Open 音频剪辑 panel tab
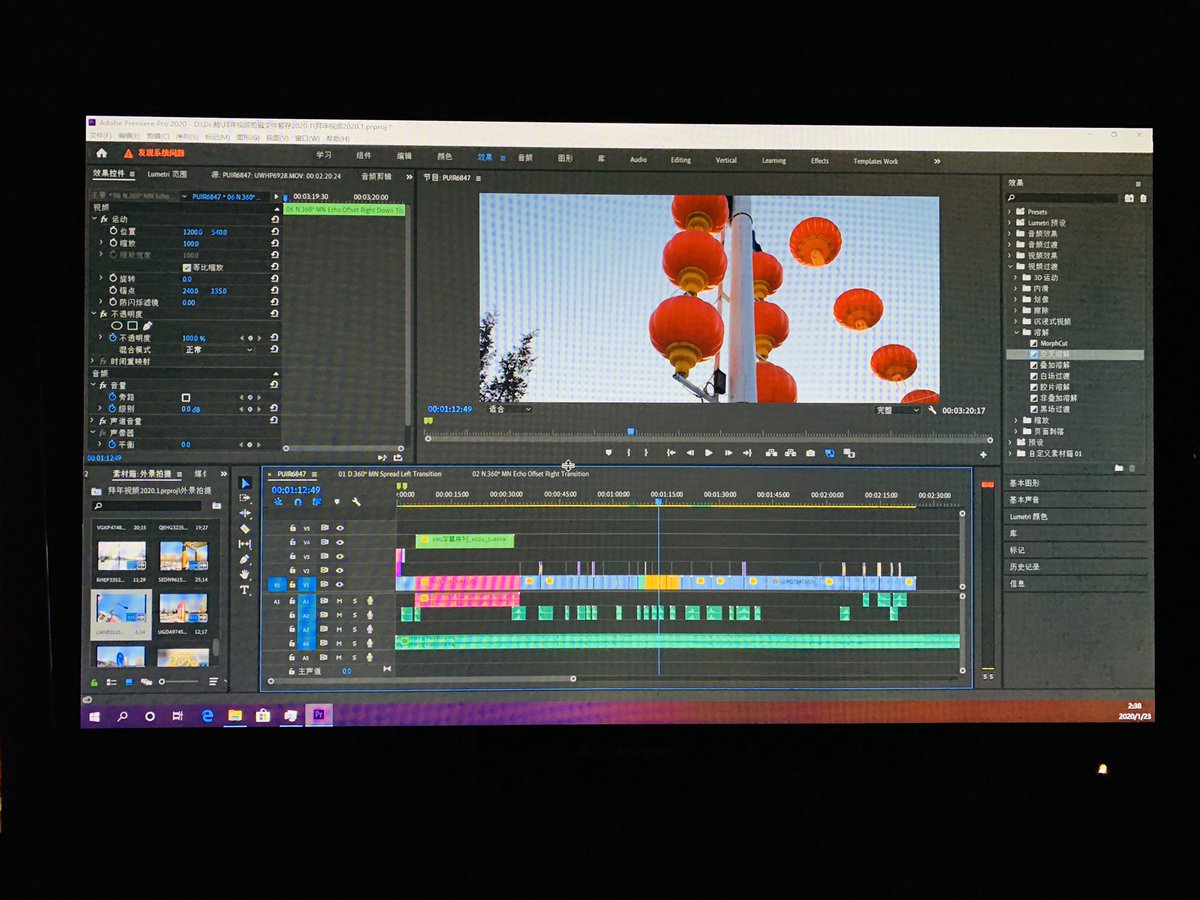Viewport: 1200px width, 900px height. click(x=377, y=176)
